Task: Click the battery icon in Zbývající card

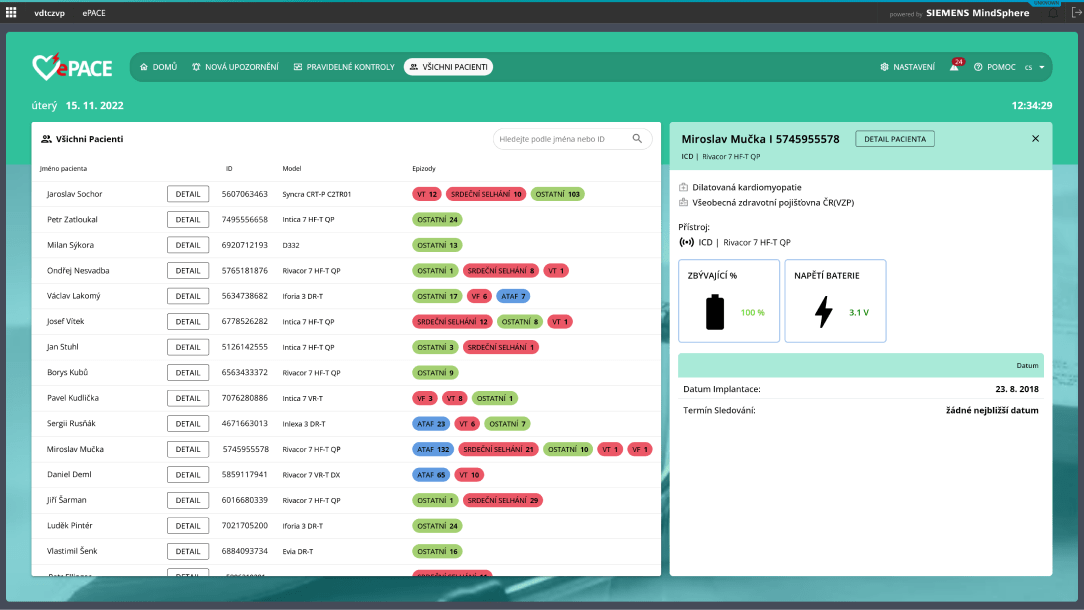Action: point(715,312)
